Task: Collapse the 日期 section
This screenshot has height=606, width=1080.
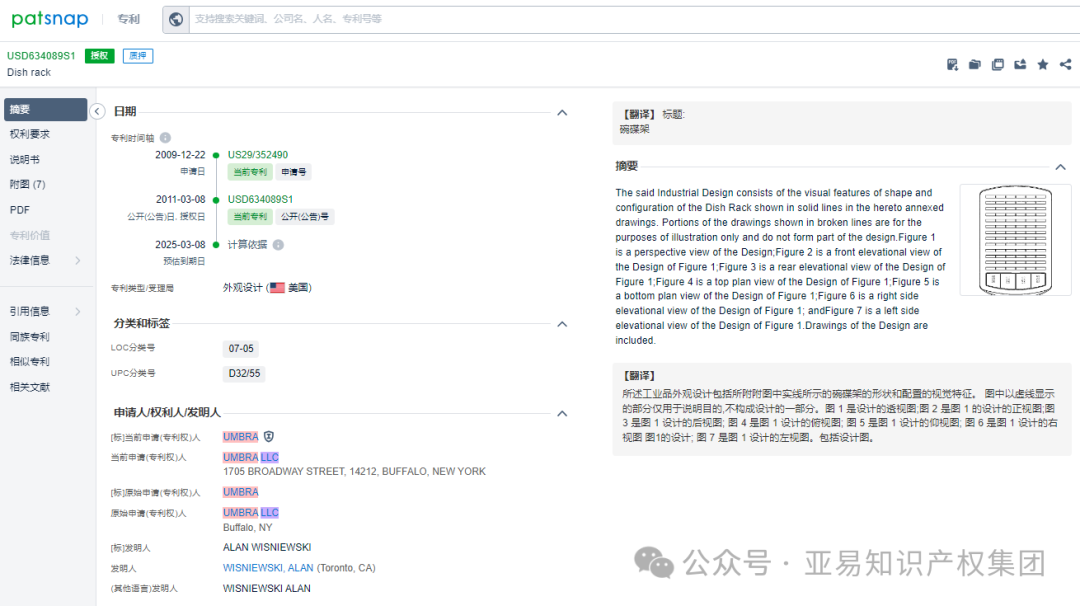Action: [562, 112]
